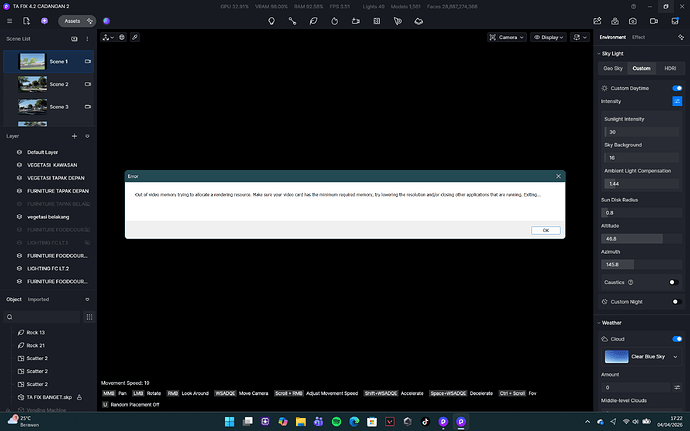
Task: Toggle Custom Daytime switch
Action: [x=677, y=88]
